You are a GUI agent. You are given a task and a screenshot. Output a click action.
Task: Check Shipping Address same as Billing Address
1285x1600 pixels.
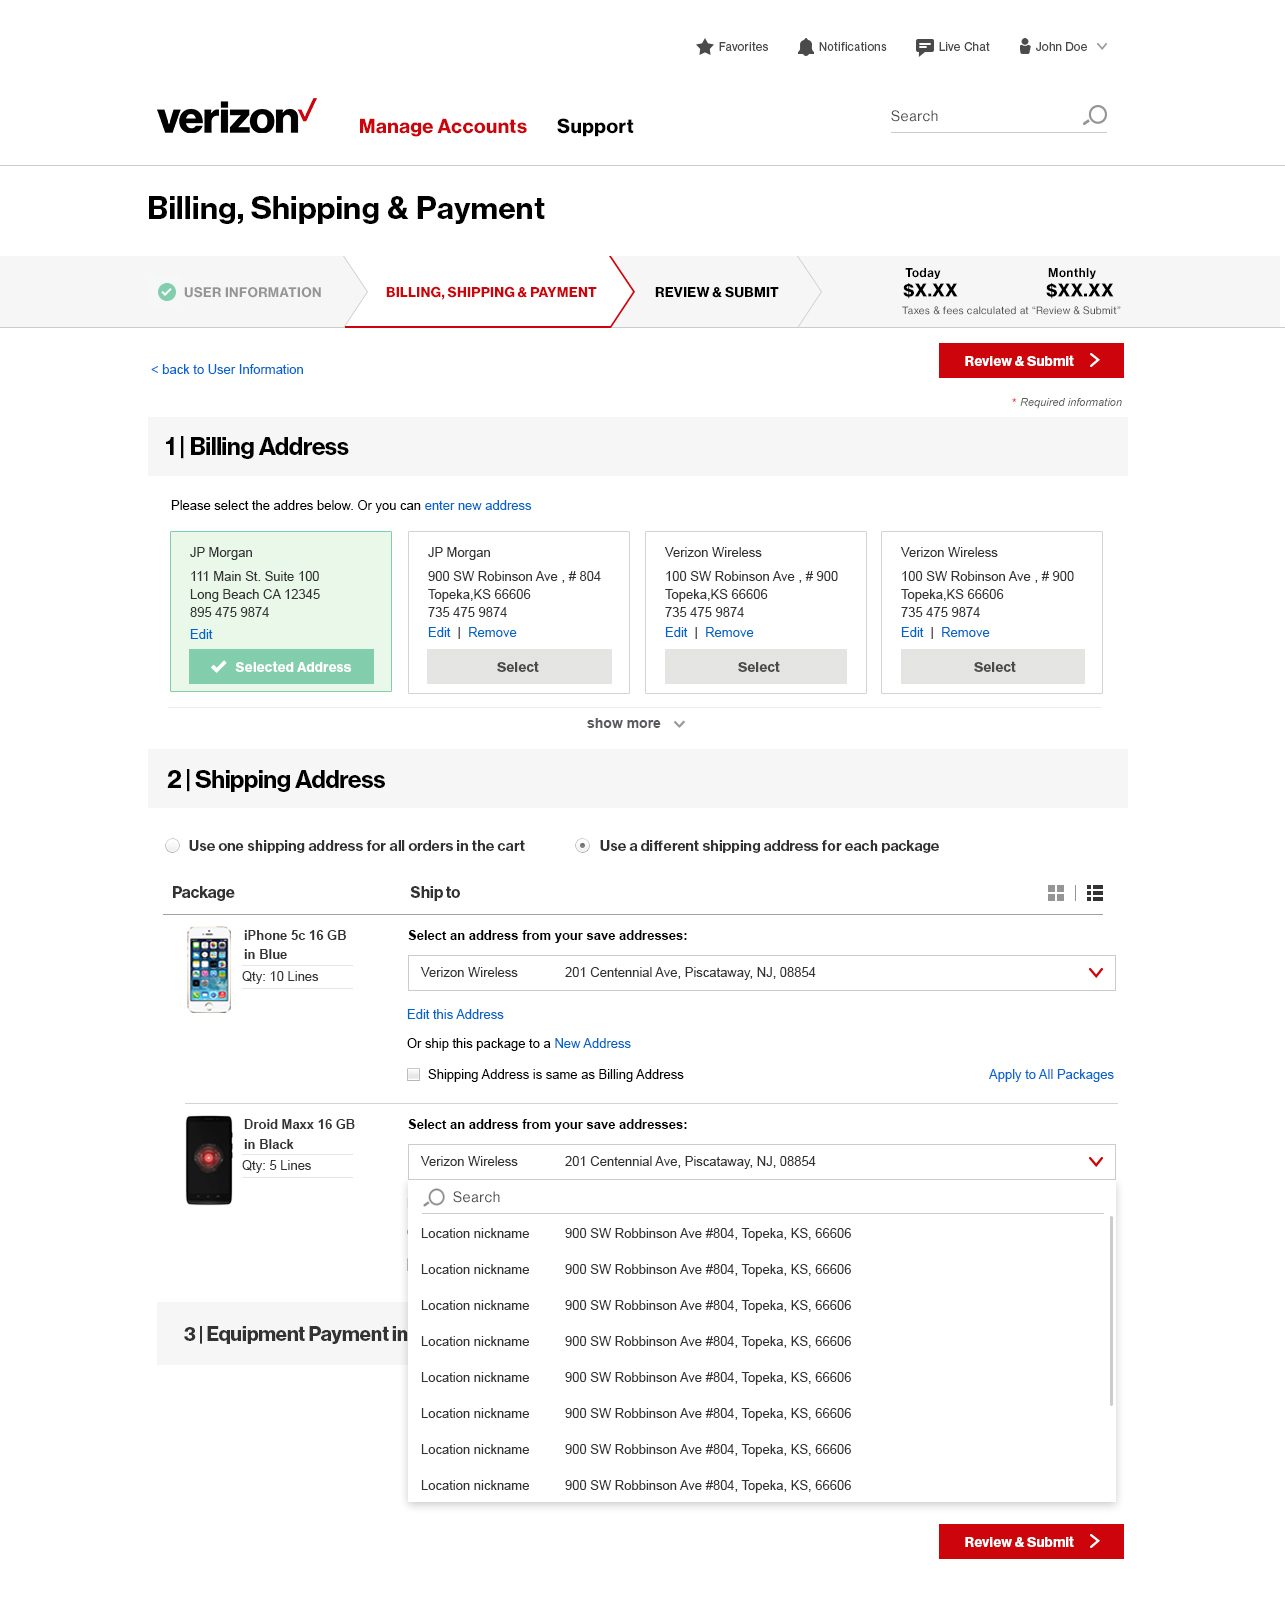(x=414, y=1075)
